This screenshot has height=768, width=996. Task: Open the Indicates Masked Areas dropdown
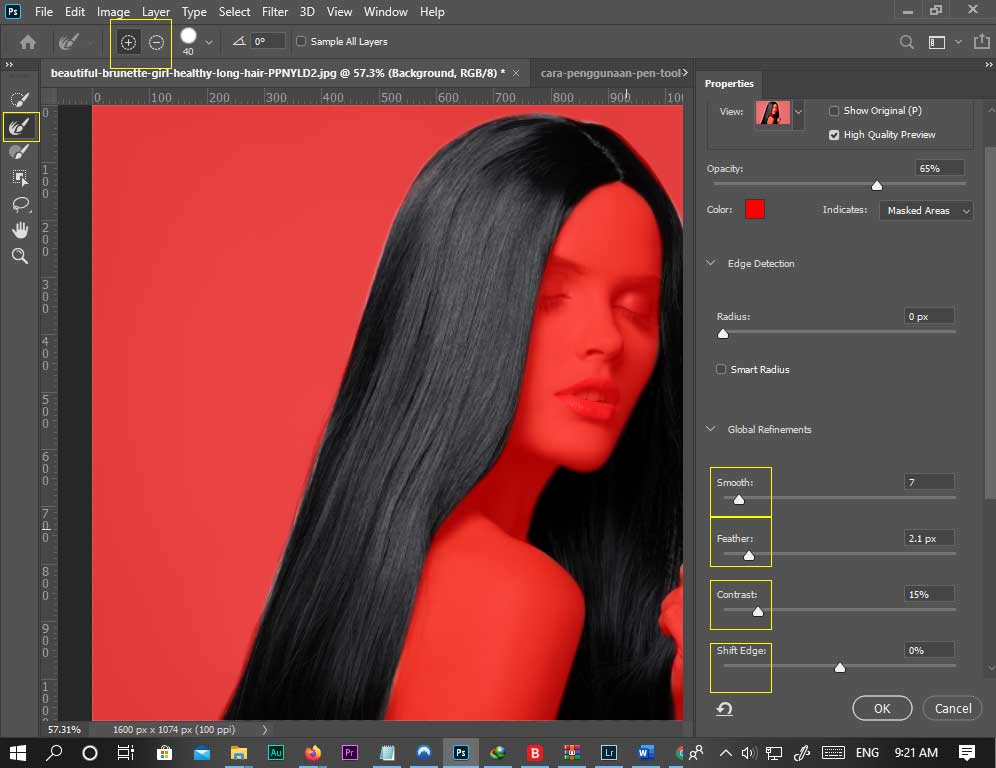[x=926, y=210]
